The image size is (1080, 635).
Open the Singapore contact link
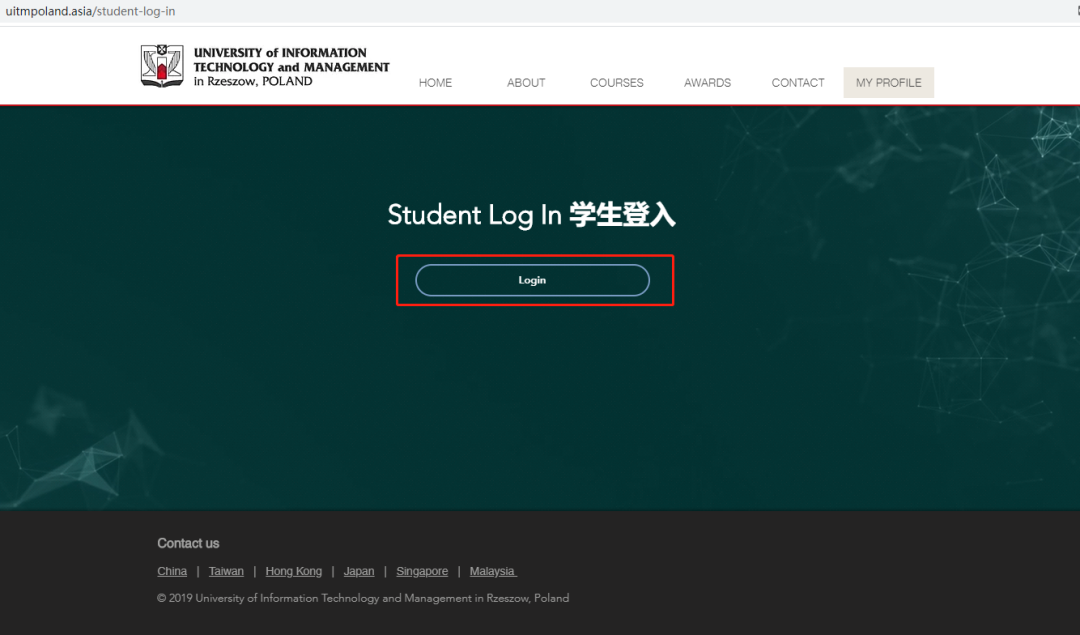pyautogui.click(x=422, y=571)
